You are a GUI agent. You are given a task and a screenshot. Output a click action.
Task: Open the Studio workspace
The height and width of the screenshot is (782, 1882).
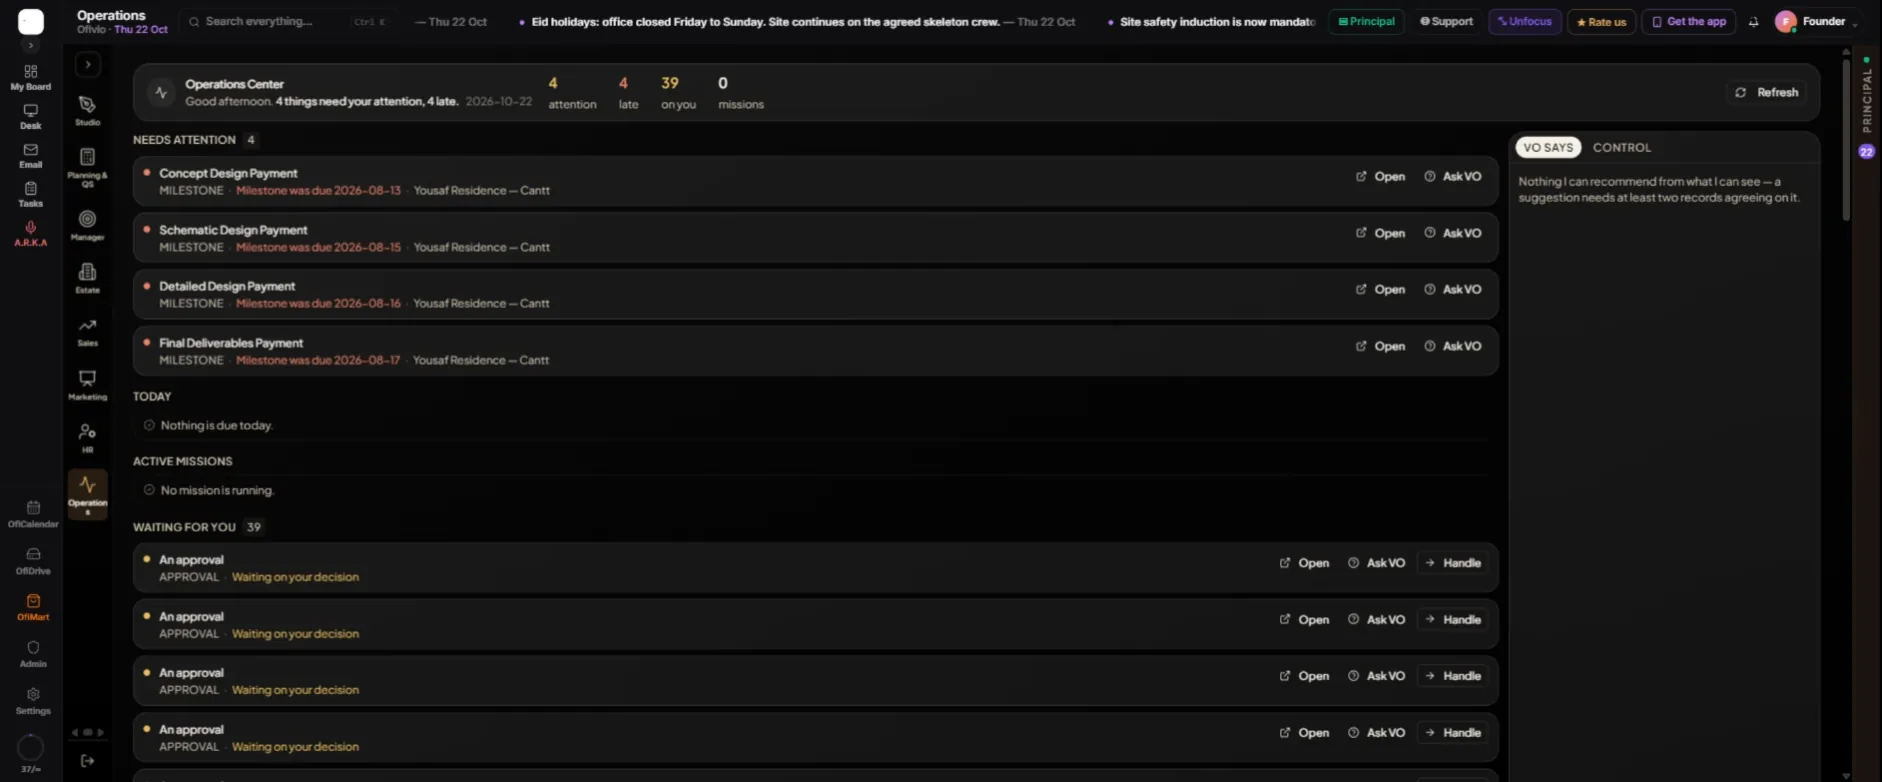88,111
